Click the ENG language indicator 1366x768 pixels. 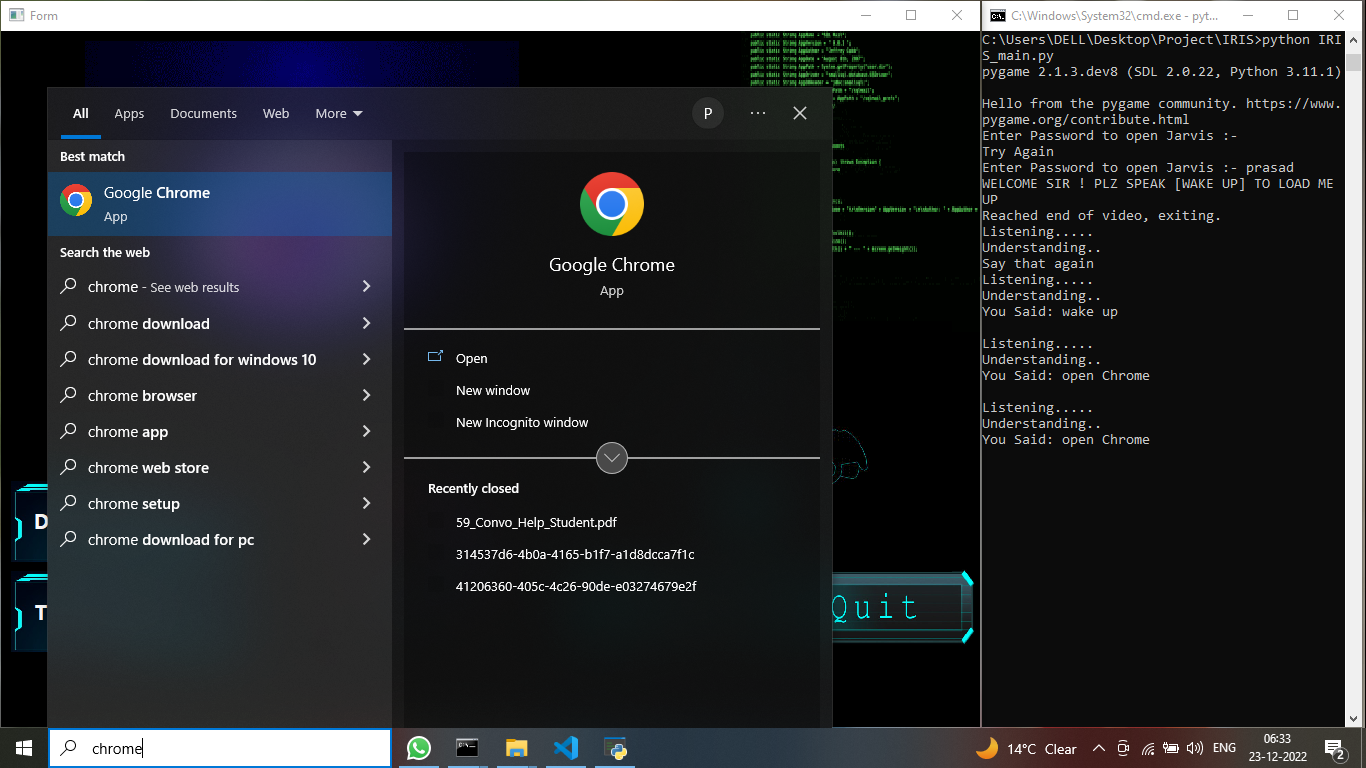pos(1224,748)
